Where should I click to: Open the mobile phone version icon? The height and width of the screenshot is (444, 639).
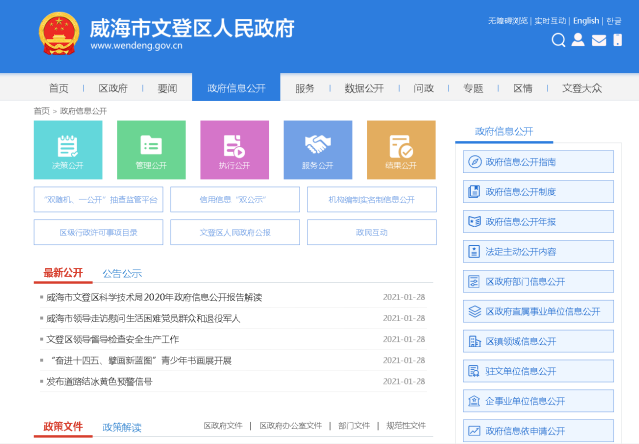point(619,40)
